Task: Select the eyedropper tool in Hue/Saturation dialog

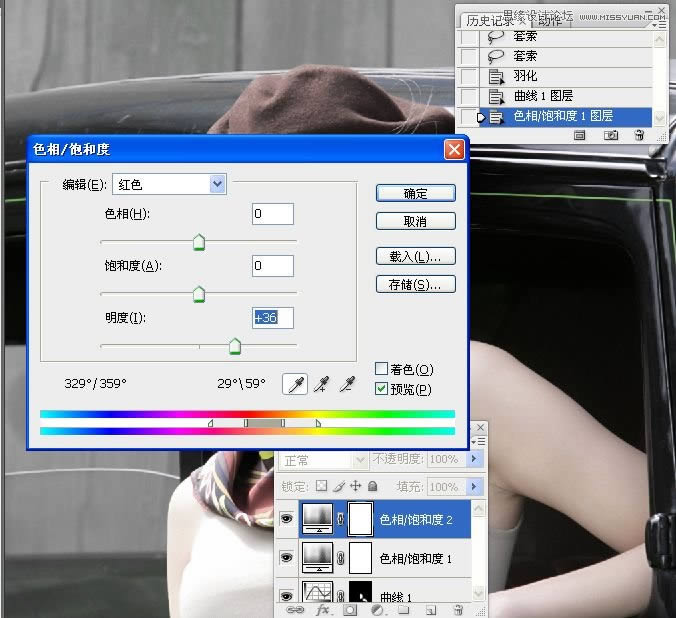Action: (294, 384)
